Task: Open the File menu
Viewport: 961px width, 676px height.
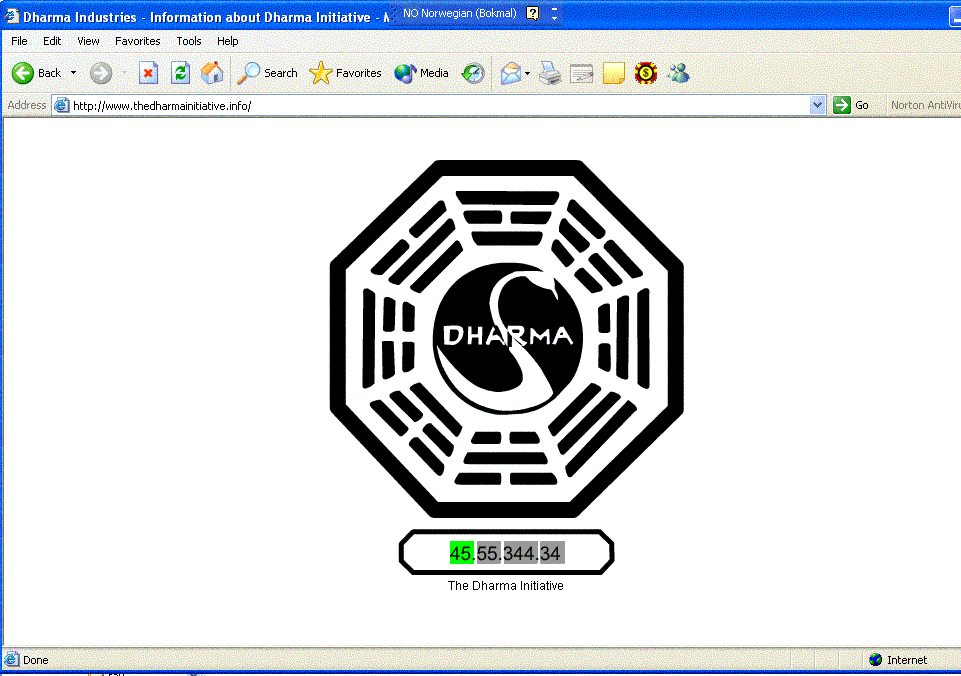Action: tap(19, 41)
